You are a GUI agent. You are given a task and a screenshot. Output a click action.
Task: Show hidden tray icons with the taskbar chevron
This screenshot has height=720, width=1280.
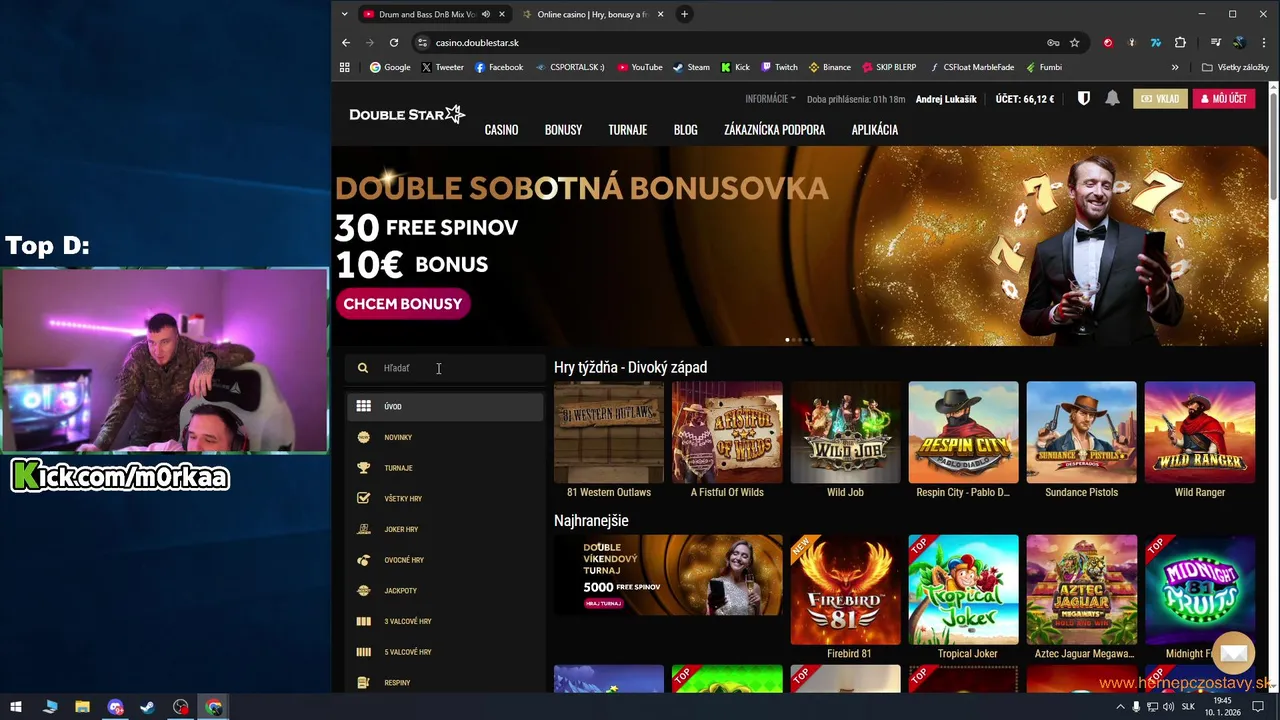point(1119,707)
